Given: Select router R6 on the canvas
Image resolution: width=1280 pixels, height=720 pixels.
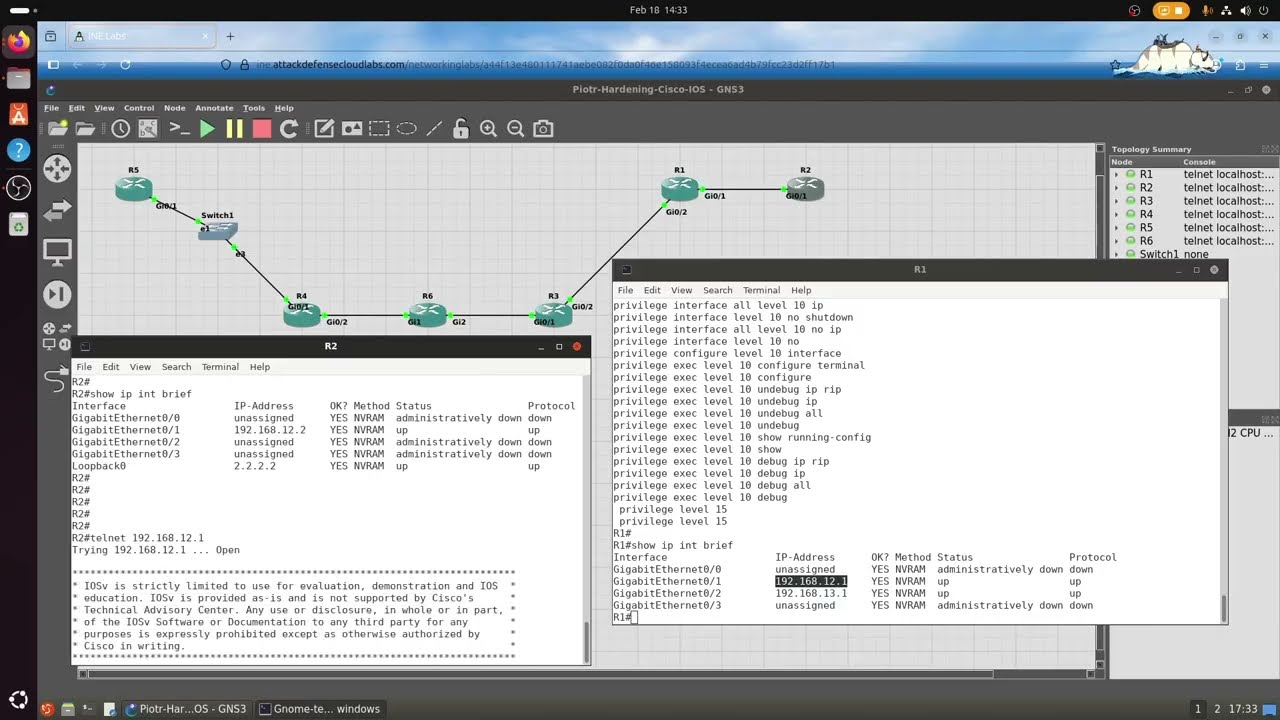Looking at the screenshot, I should (427, 314).
